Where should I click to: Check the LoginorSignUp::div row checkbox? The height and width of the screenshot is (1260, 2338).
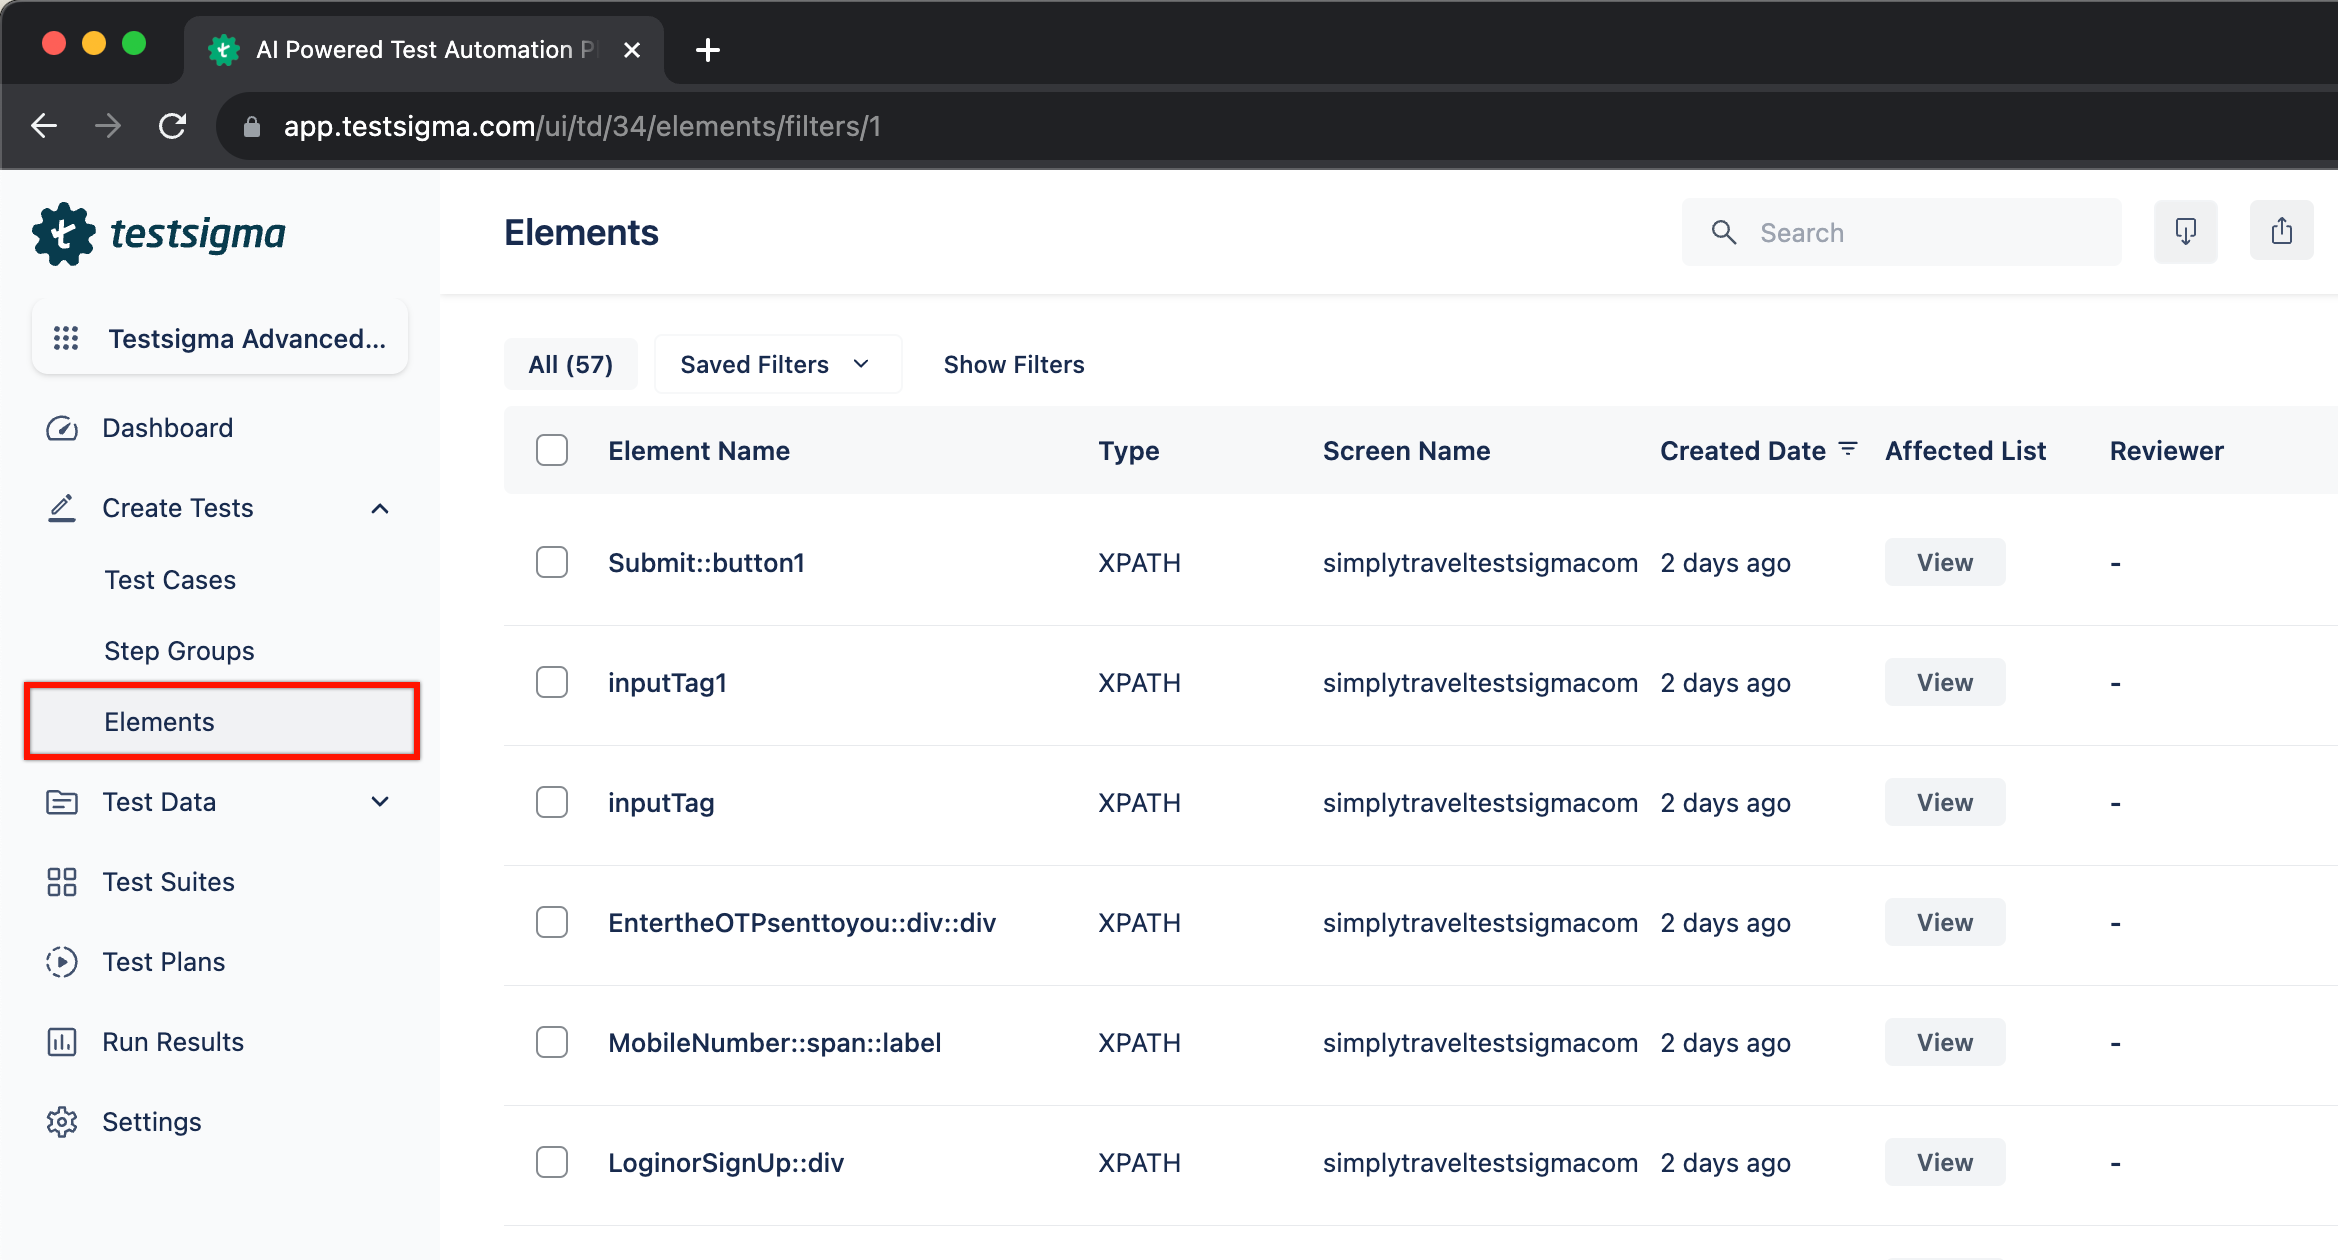click(552, 1162)
